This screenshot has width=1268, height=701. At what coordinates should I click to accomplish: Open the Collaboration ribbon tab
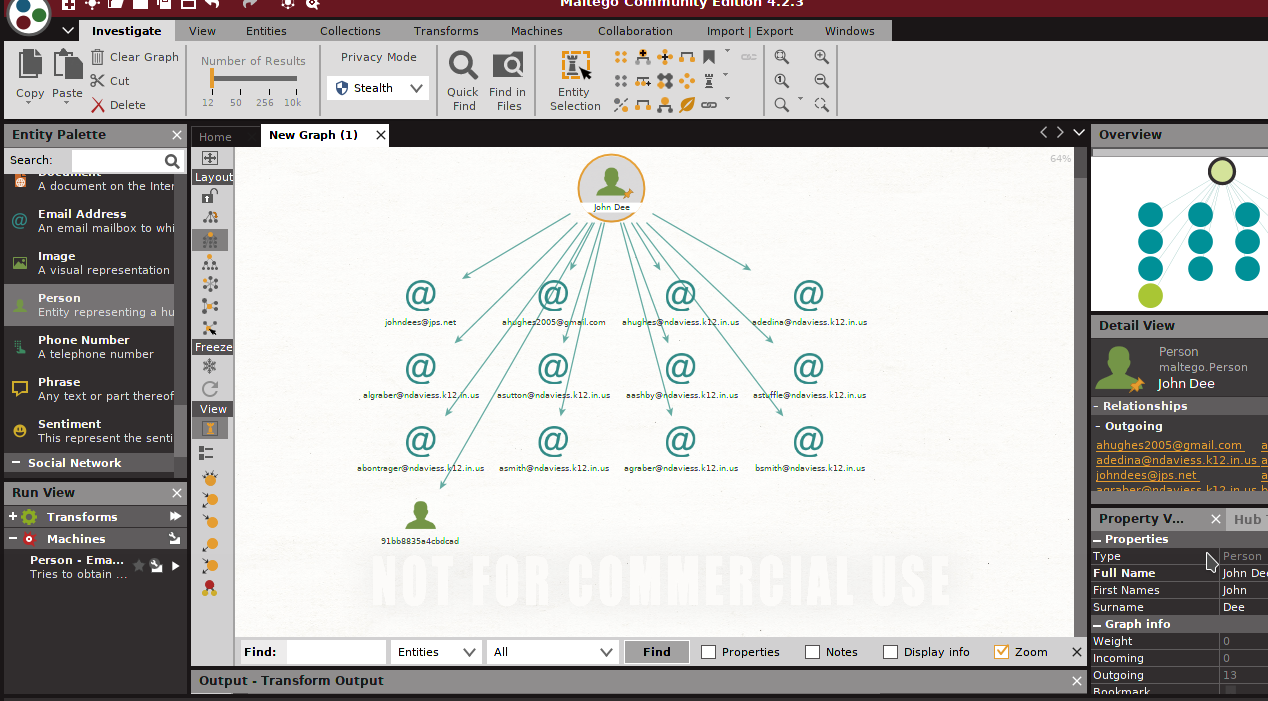pos(635,31)
